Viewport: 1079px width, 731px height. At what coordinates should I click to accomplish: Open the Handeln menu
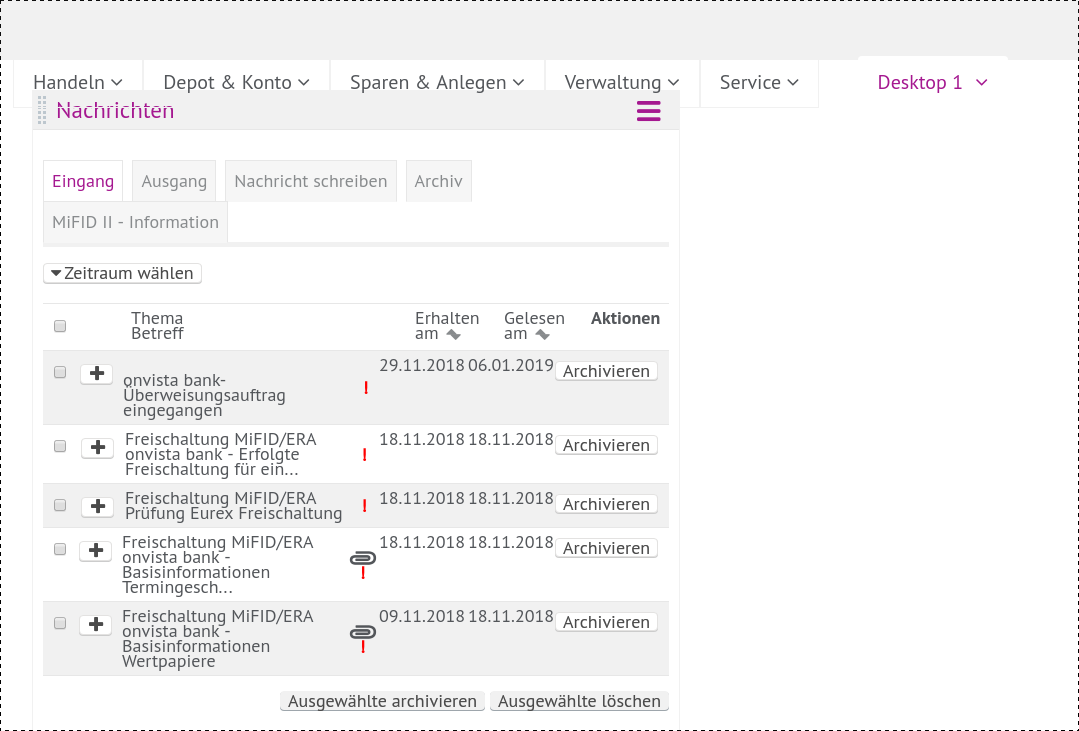pyautogui.click(x=78, y=83)
